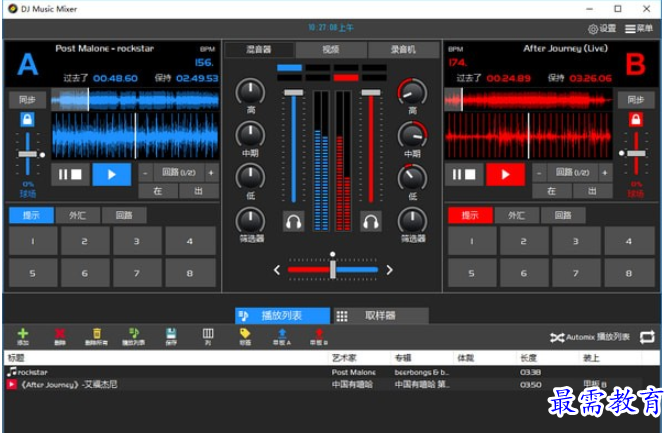
Task: Toggle deck A tempo lock icon
Action: coord(27,119)
